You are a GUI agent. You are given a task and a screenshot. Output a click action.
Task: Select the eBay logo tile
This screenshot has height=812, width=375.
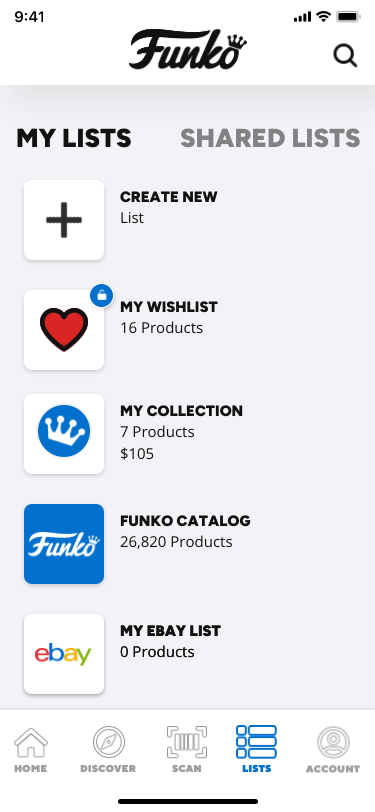pyautogui.click(x=64, y=654)
